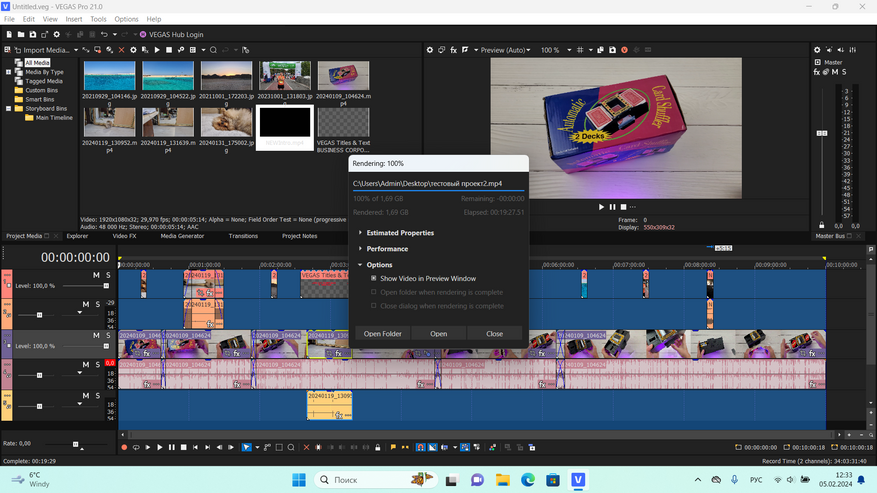Screen dimensions: 877x493
Task: Click the VEGAS Hub Login icon
Action: click(x=143, y=34)
